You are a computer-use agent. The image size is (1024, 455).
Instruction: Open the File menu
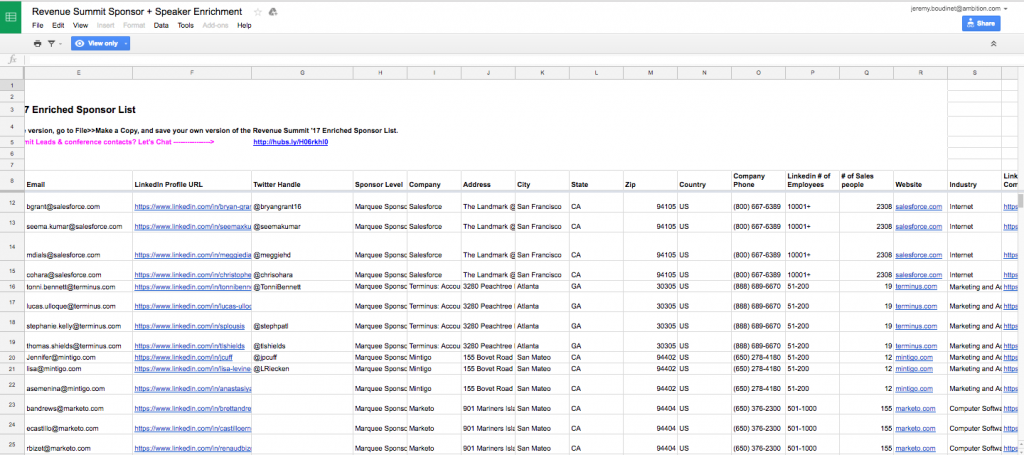(x=38, y=25)
